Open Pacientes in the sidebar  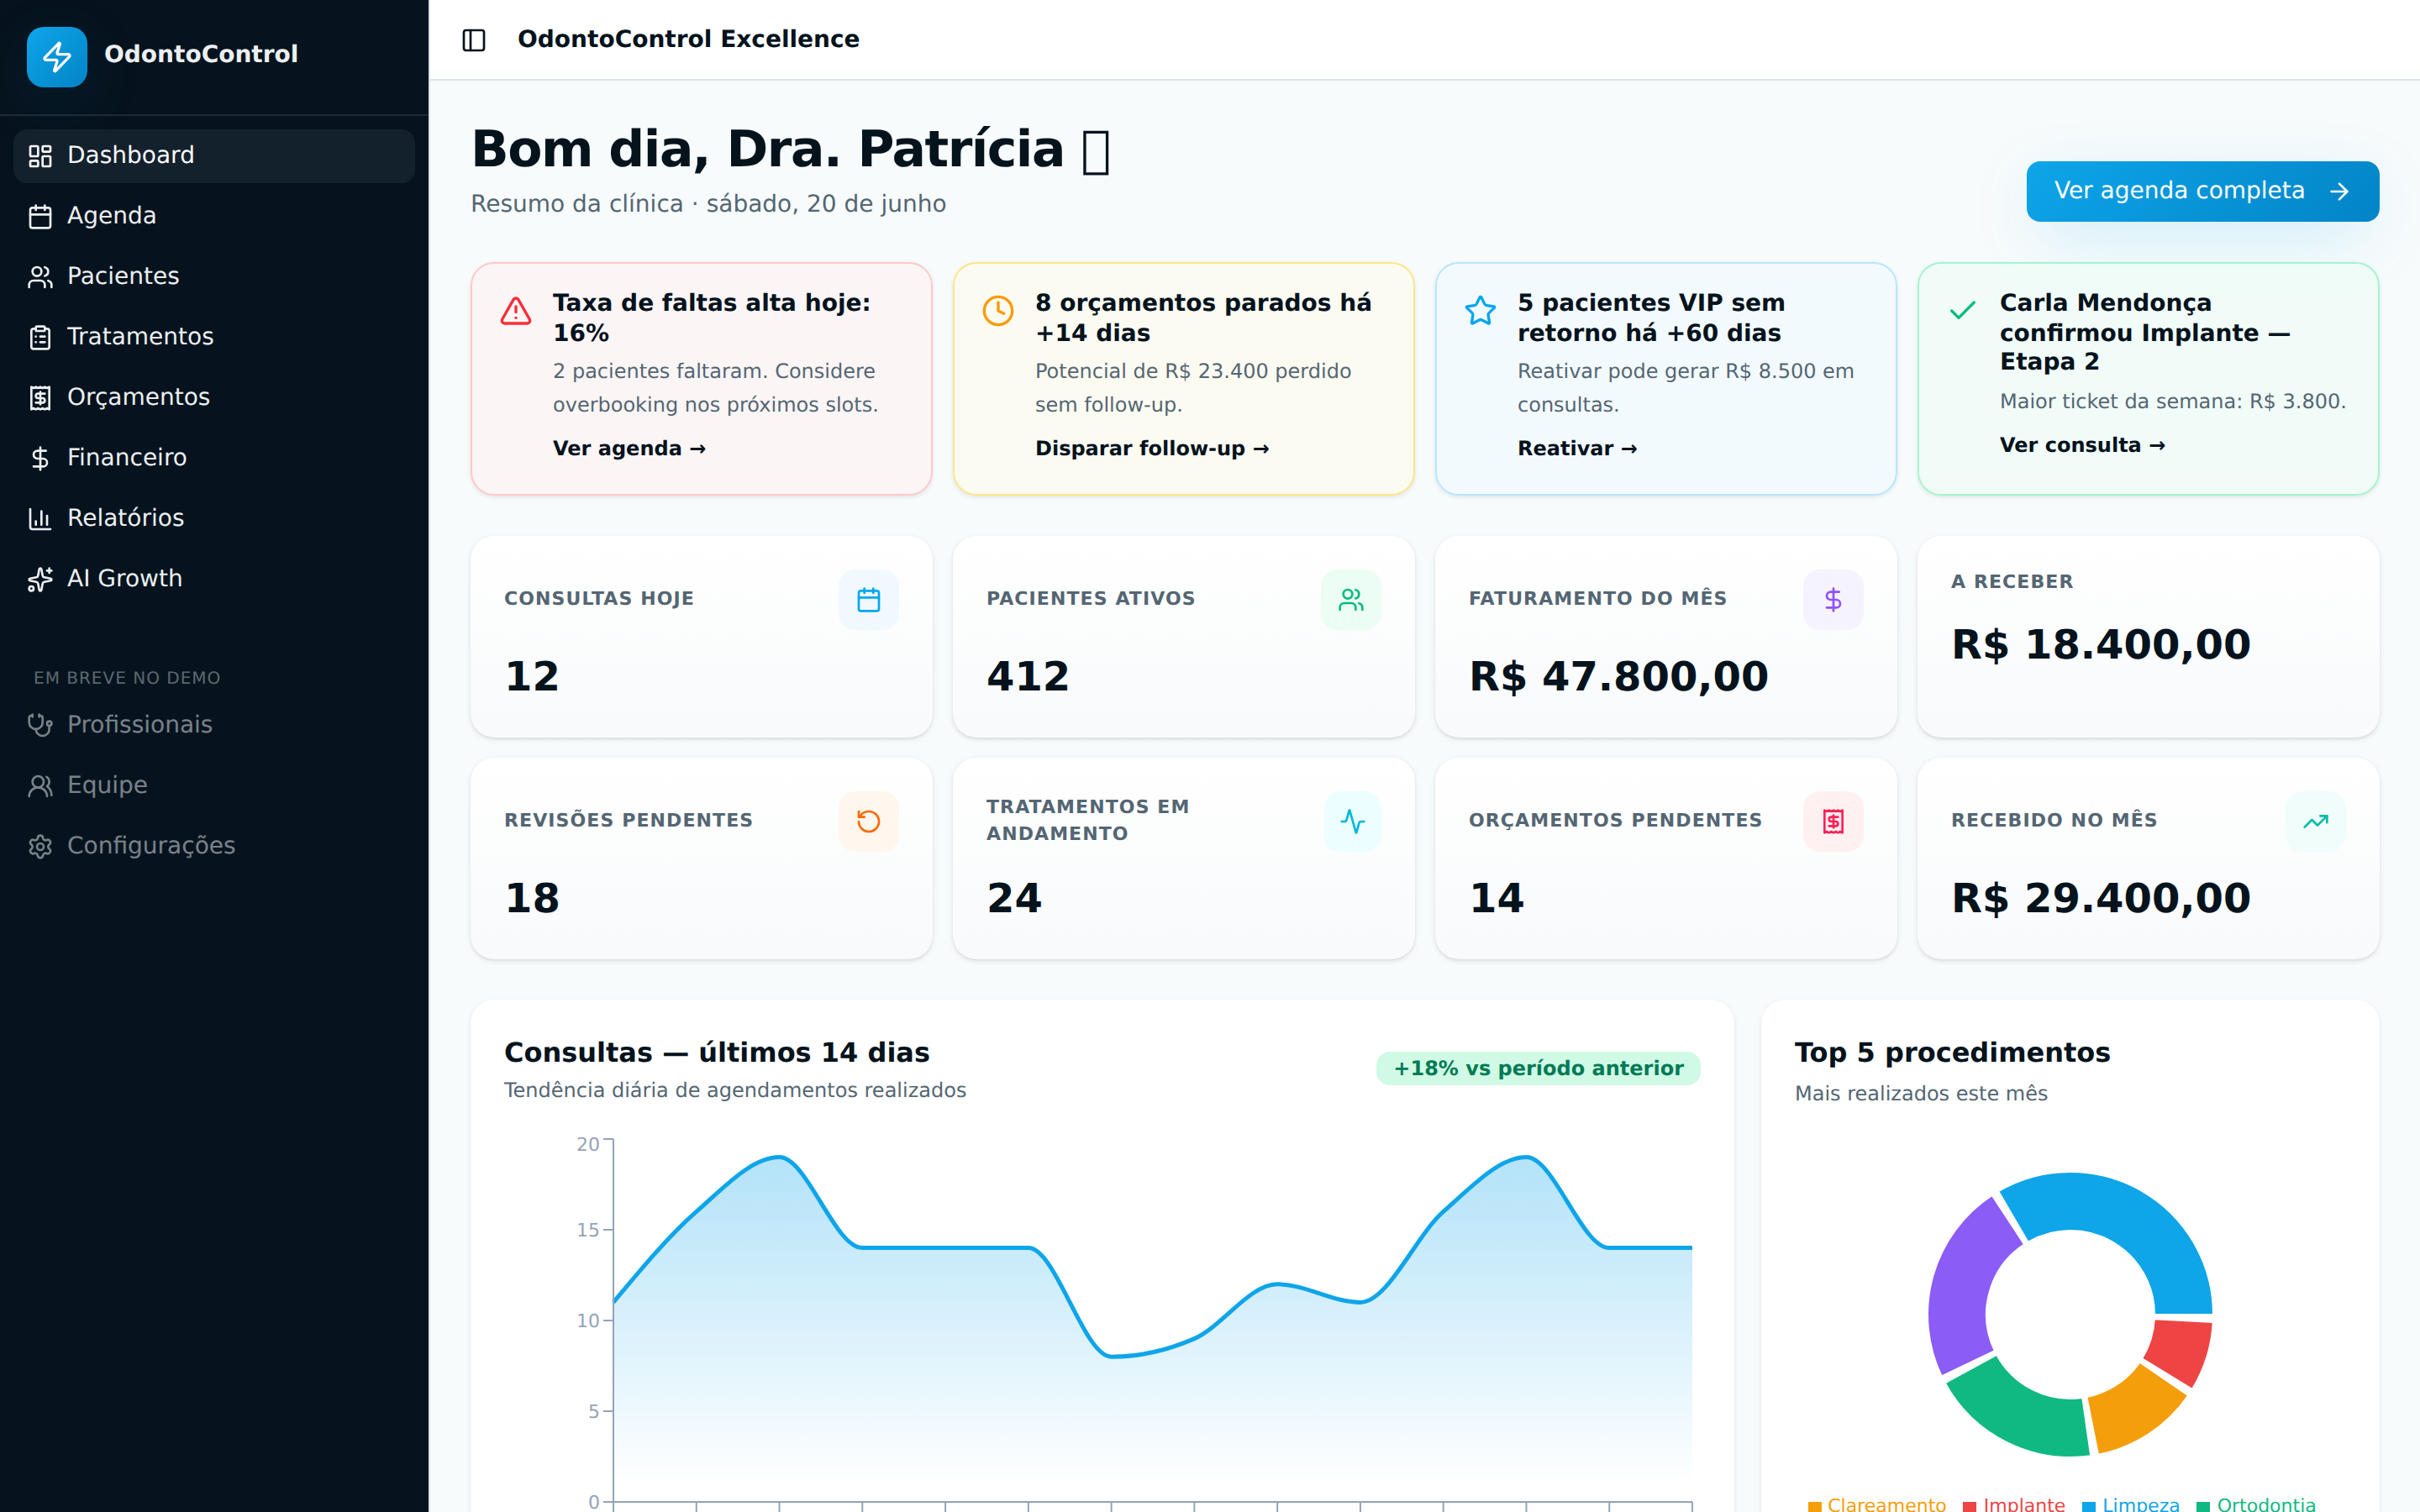click(214, 276)
